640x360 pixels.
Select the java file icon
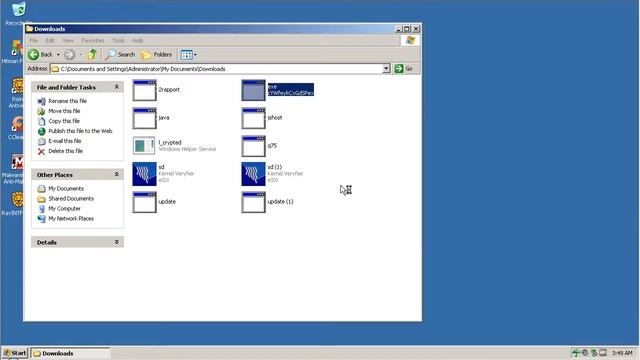coord(144,118)
